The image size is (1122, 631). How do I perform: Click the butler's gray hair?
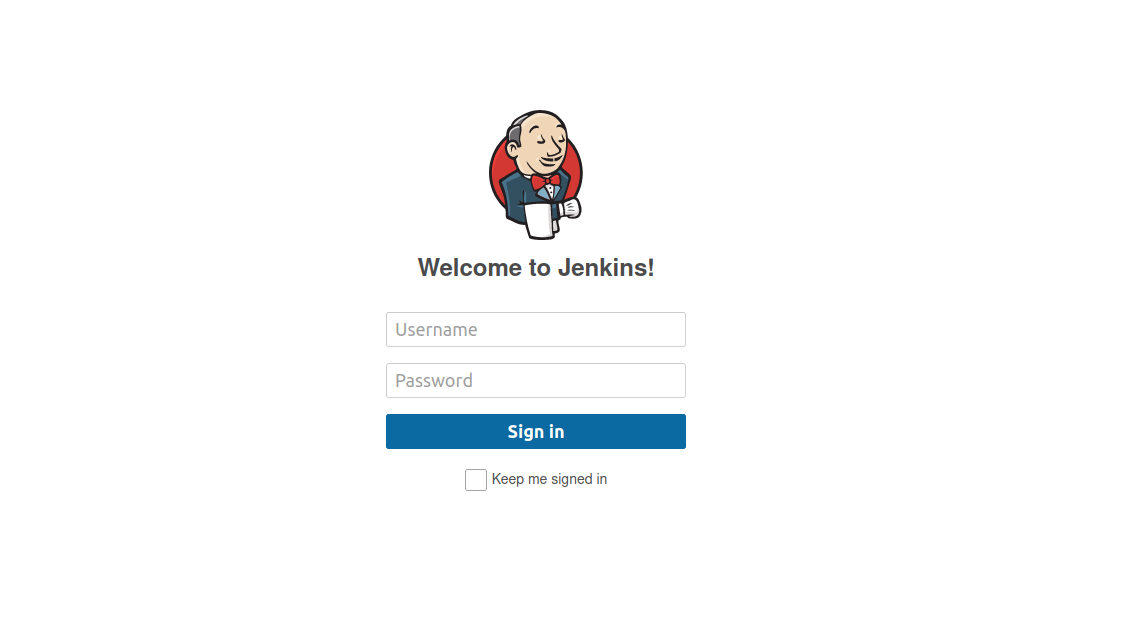pos(515,132)
